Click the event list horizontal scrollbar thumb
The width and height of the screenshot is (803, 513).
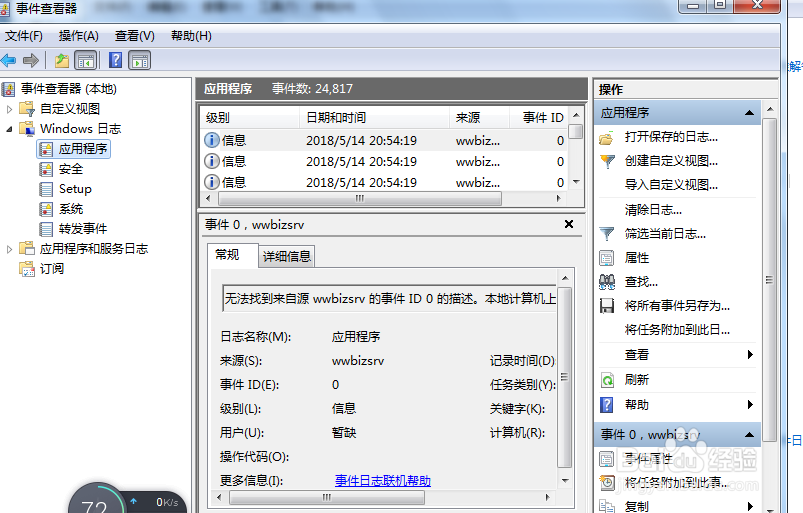coord(360,198)
